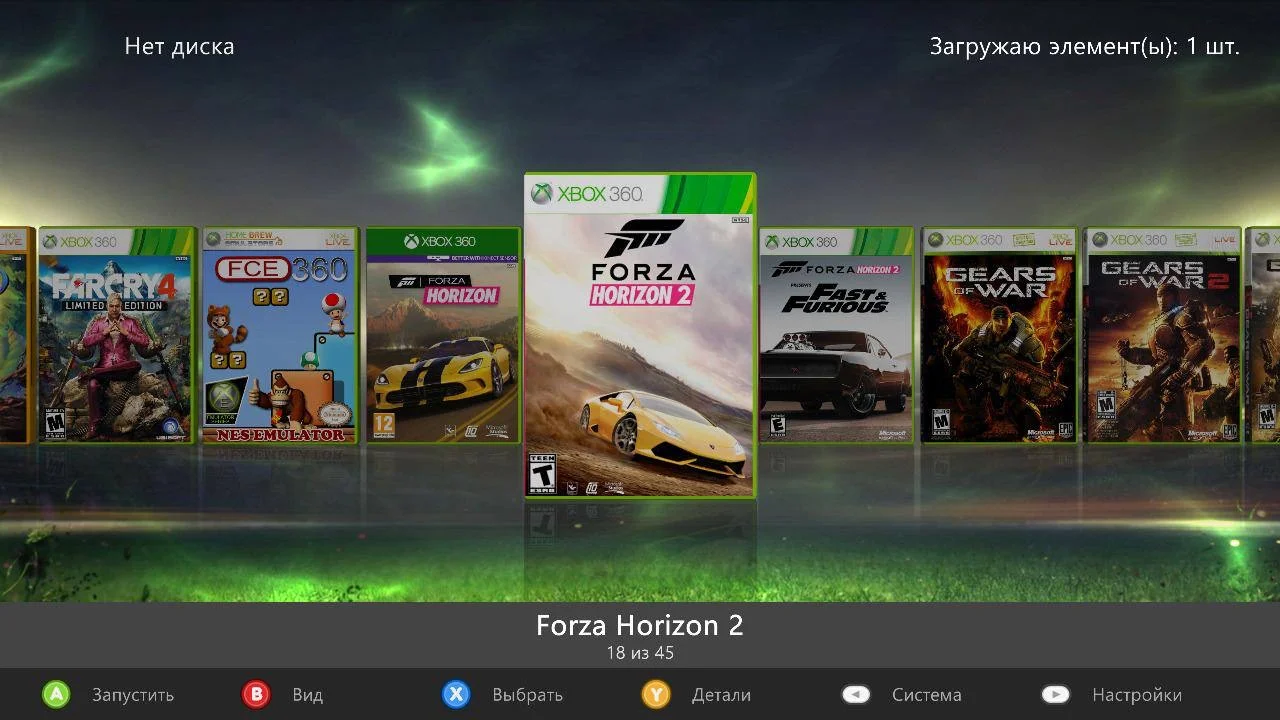Screen dimensions: 1280x720
Task: Click the 'Нет диска' status text
Action: tap(179, 46)
